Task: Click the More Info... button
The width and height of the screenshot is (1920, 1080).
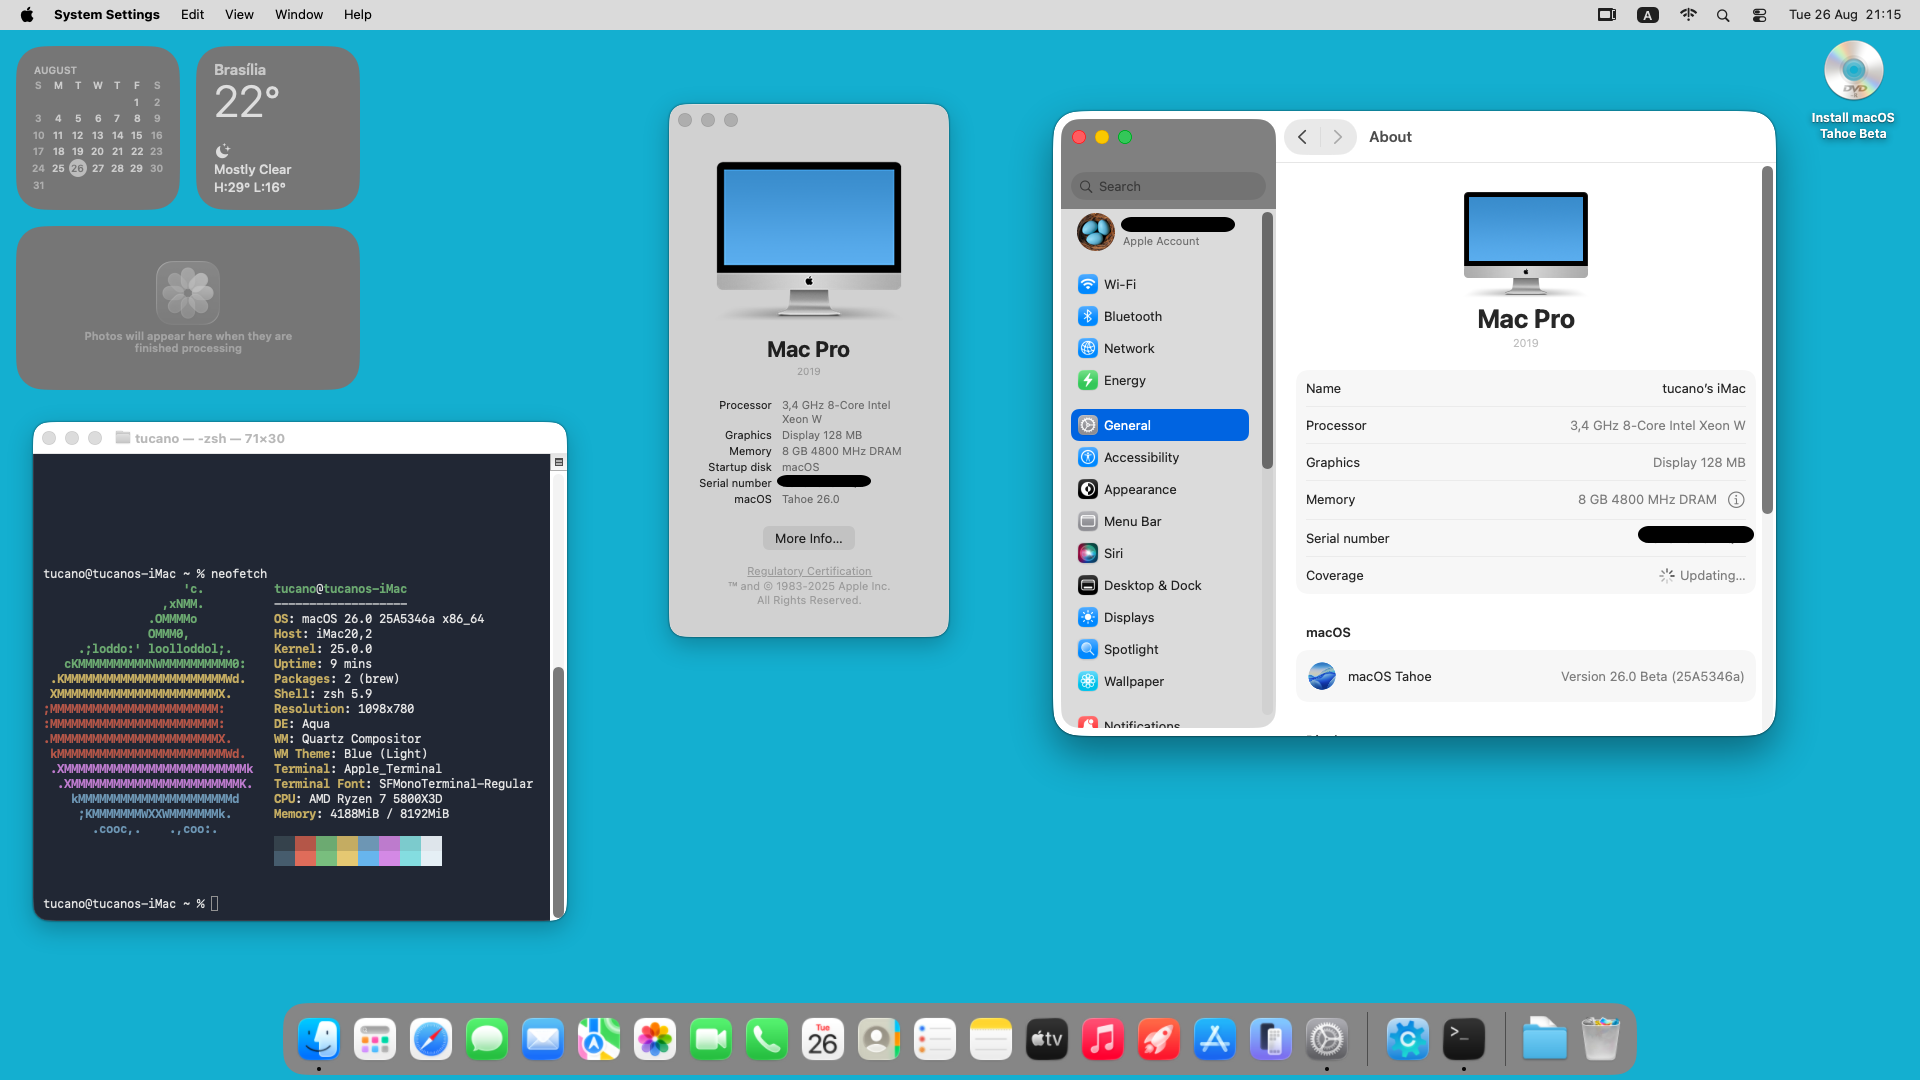Action: coord(808,538)
